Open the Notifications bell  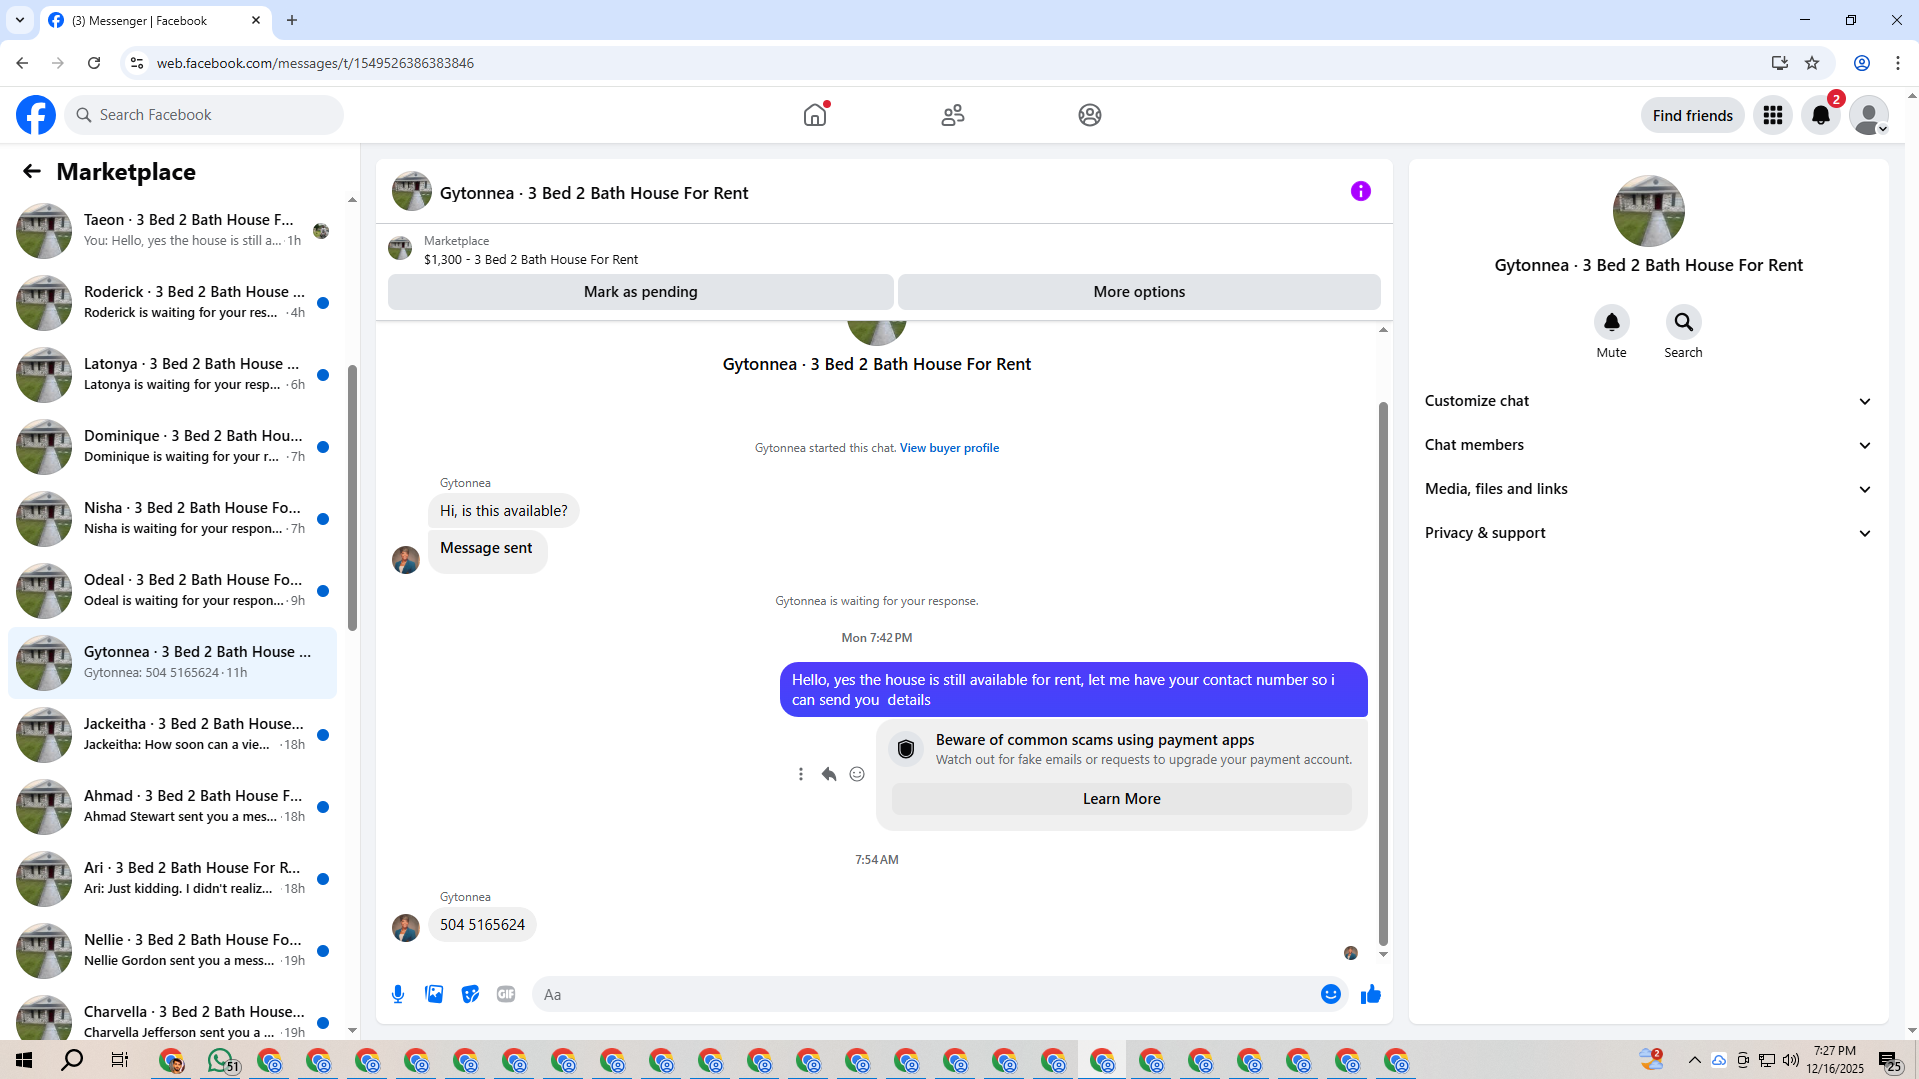pyautogui.click(x=1821, y=115)
